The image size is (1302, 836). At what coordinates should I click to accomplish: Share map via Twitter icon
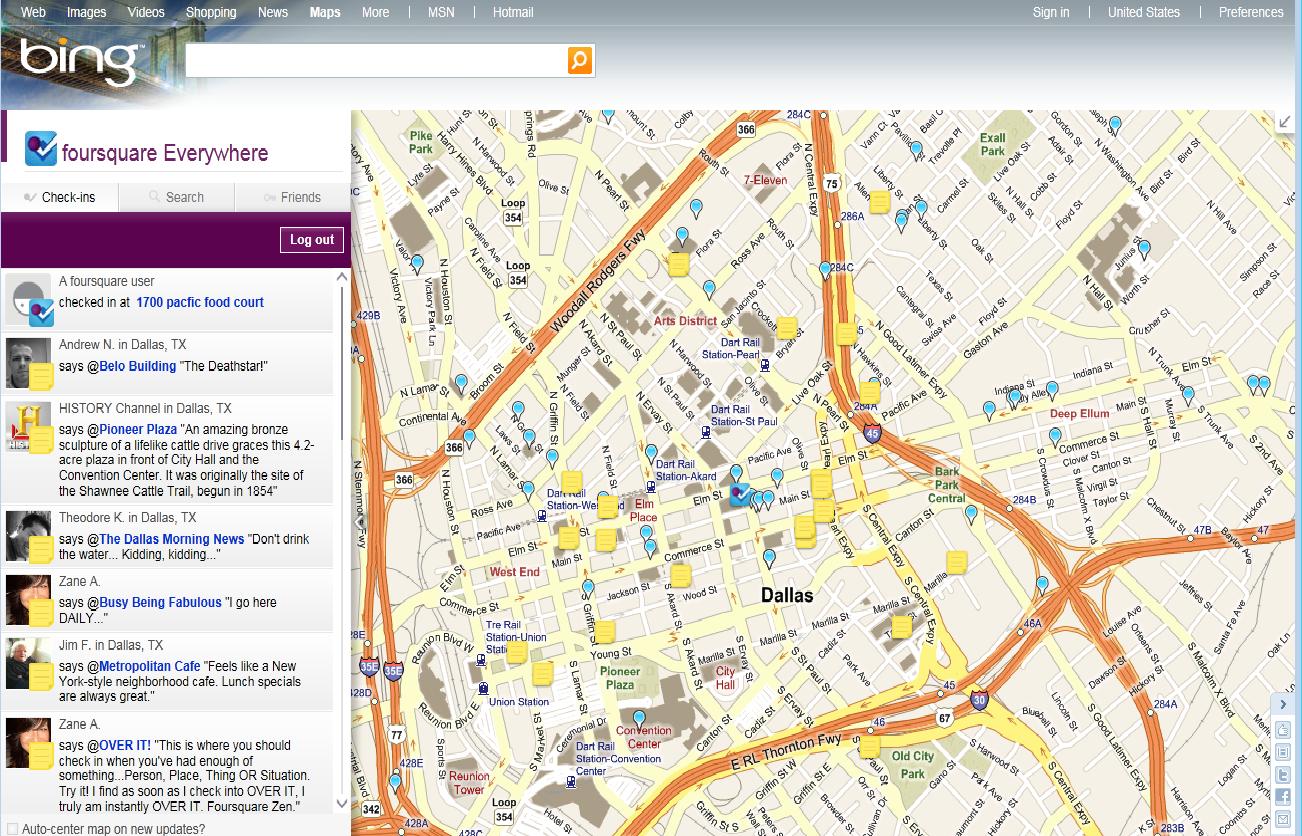(1283, 774)
